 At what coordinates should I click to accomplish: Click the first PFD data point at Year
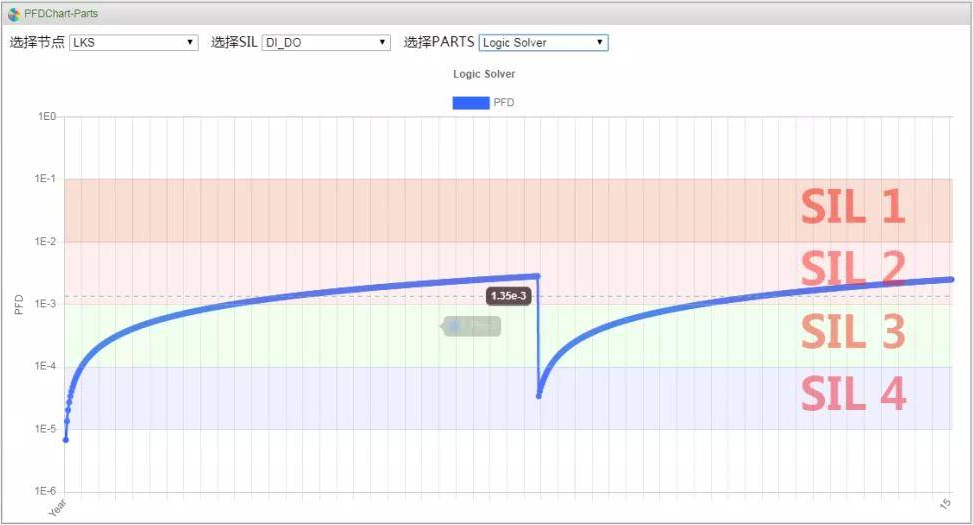coord(66,440)
